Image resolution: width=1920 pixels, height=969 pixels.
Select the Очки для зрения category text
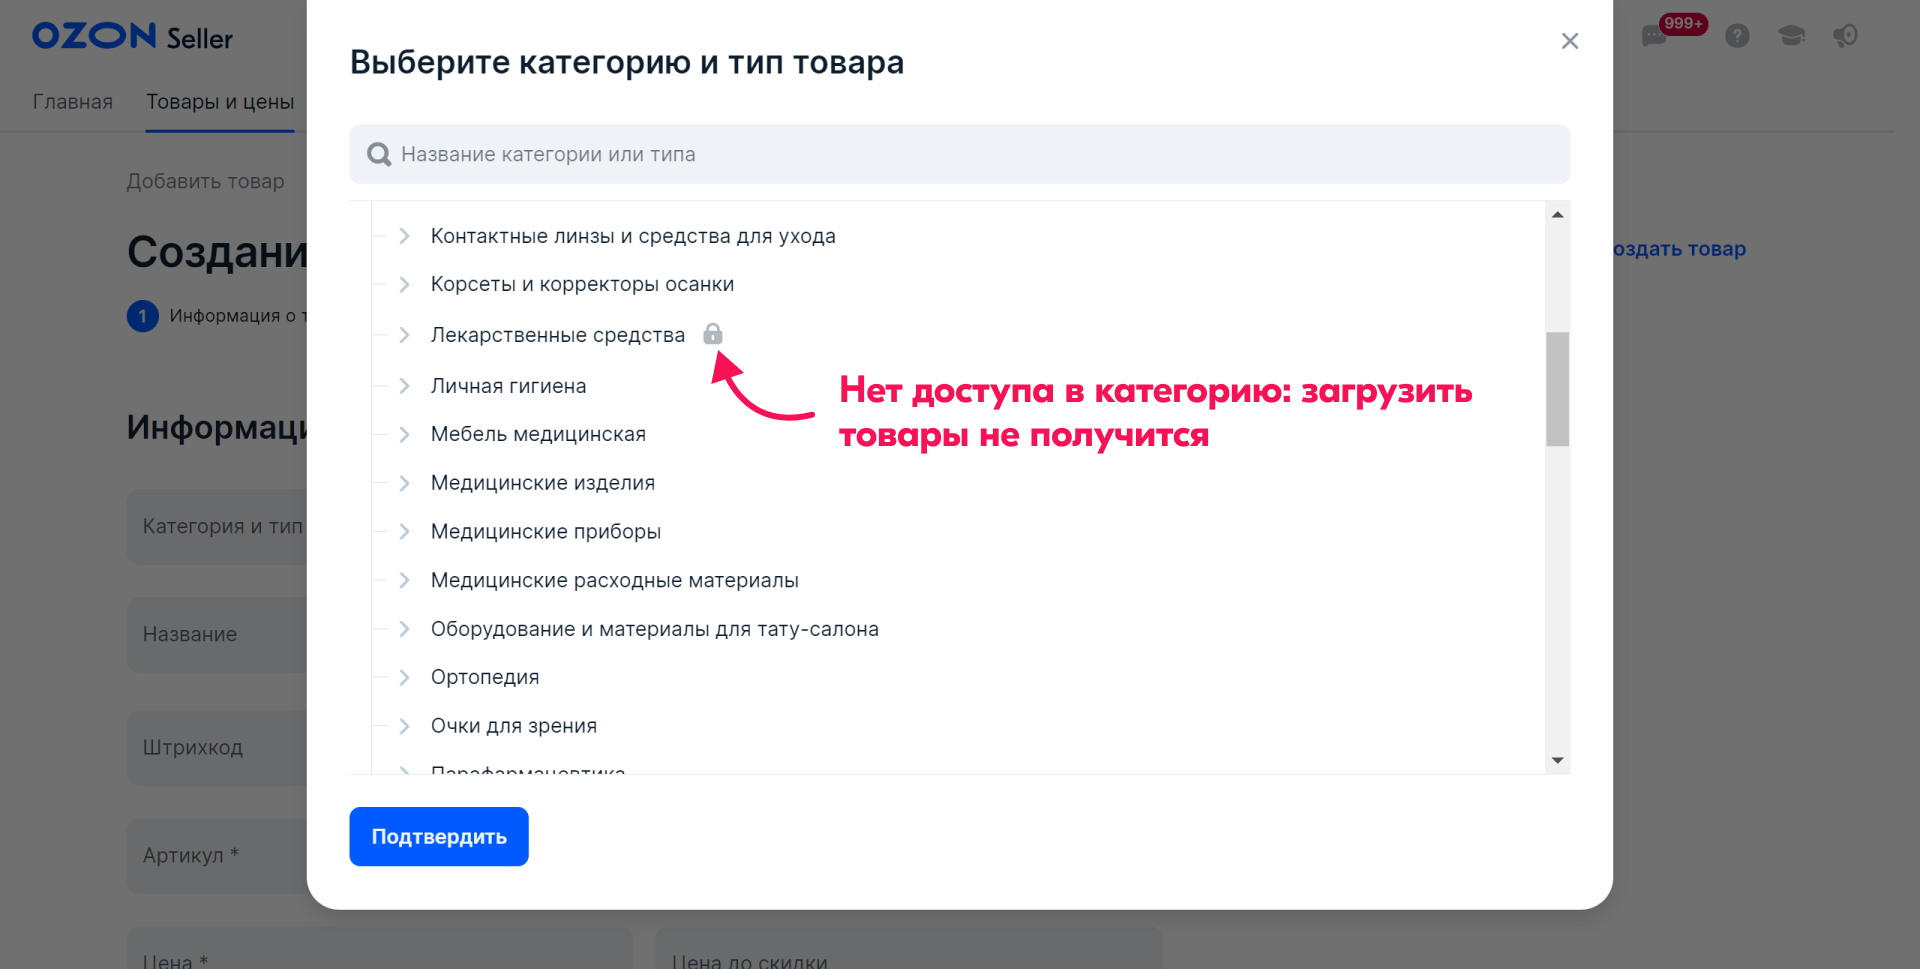pyautogui.click(x=513, y=726)
